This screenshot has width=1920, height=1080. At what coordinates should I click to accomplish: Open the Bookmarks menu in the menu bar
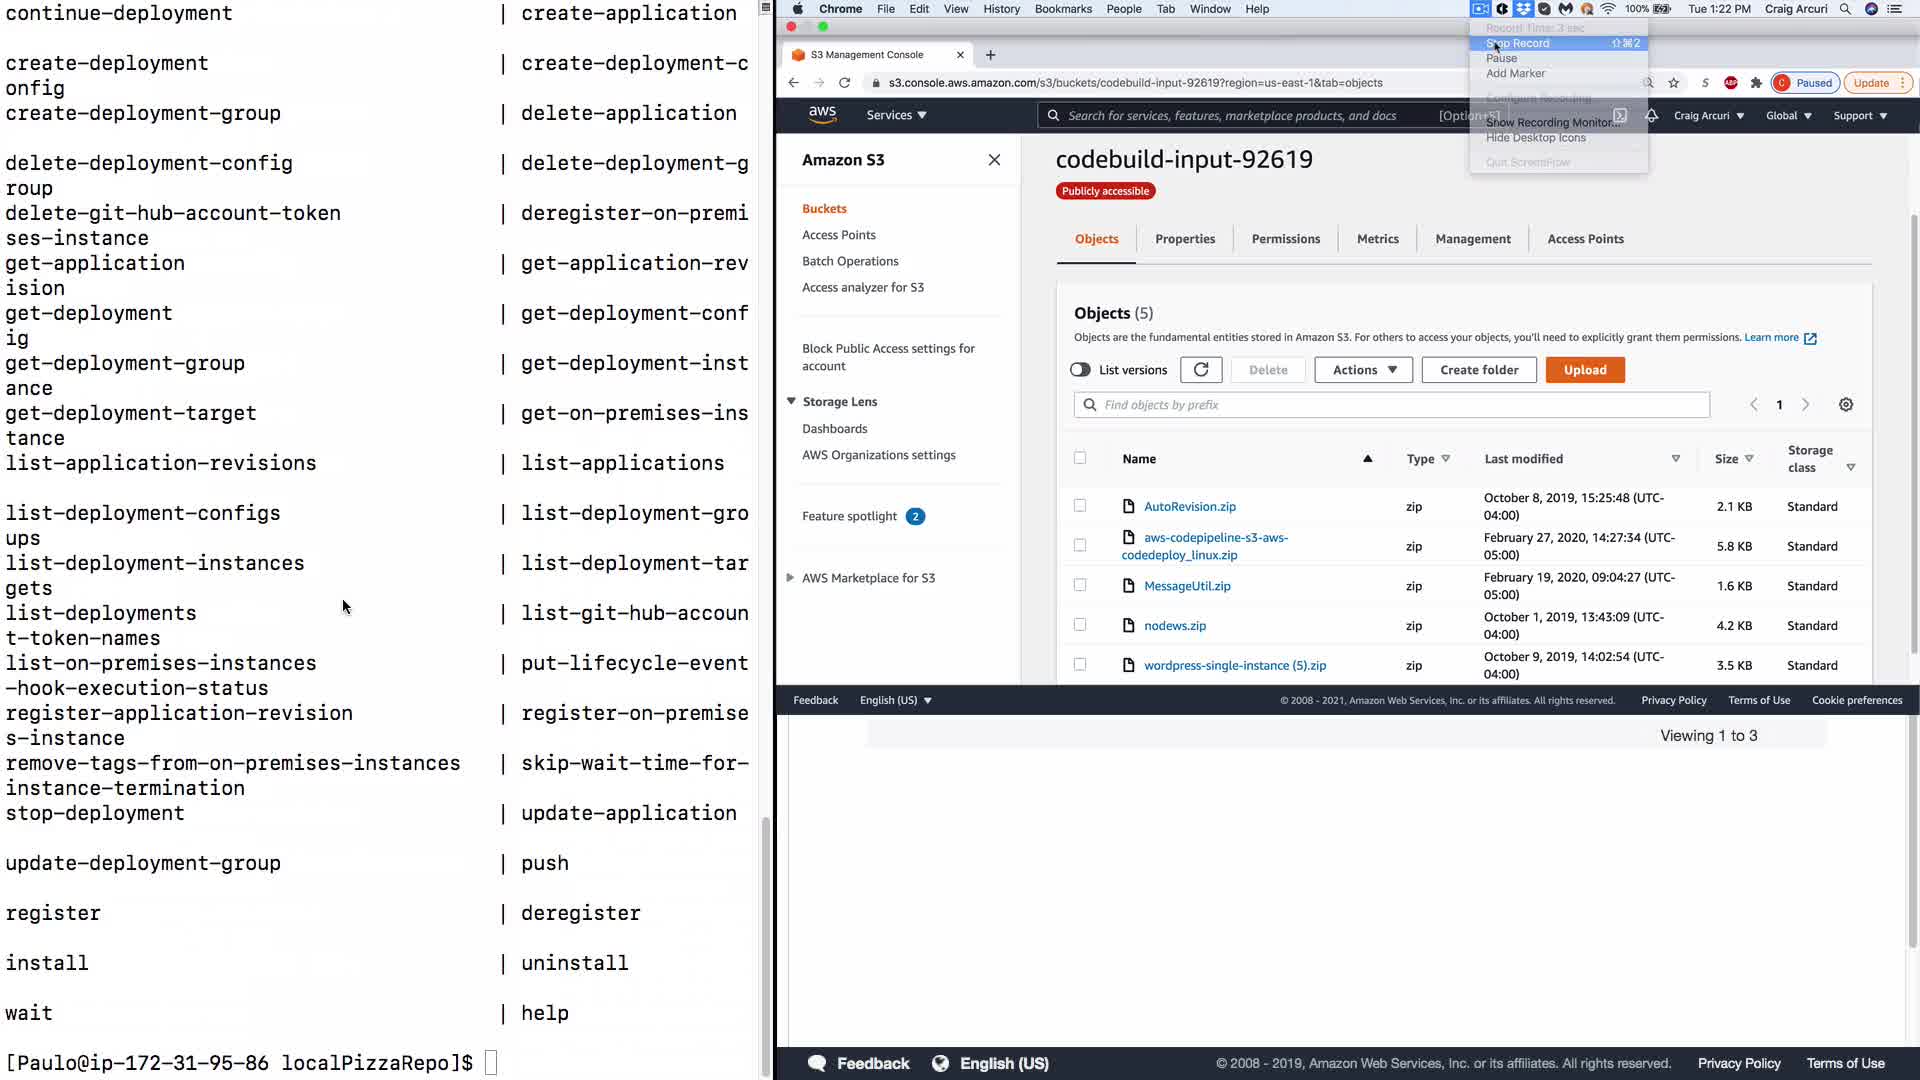coord(1062,9)
